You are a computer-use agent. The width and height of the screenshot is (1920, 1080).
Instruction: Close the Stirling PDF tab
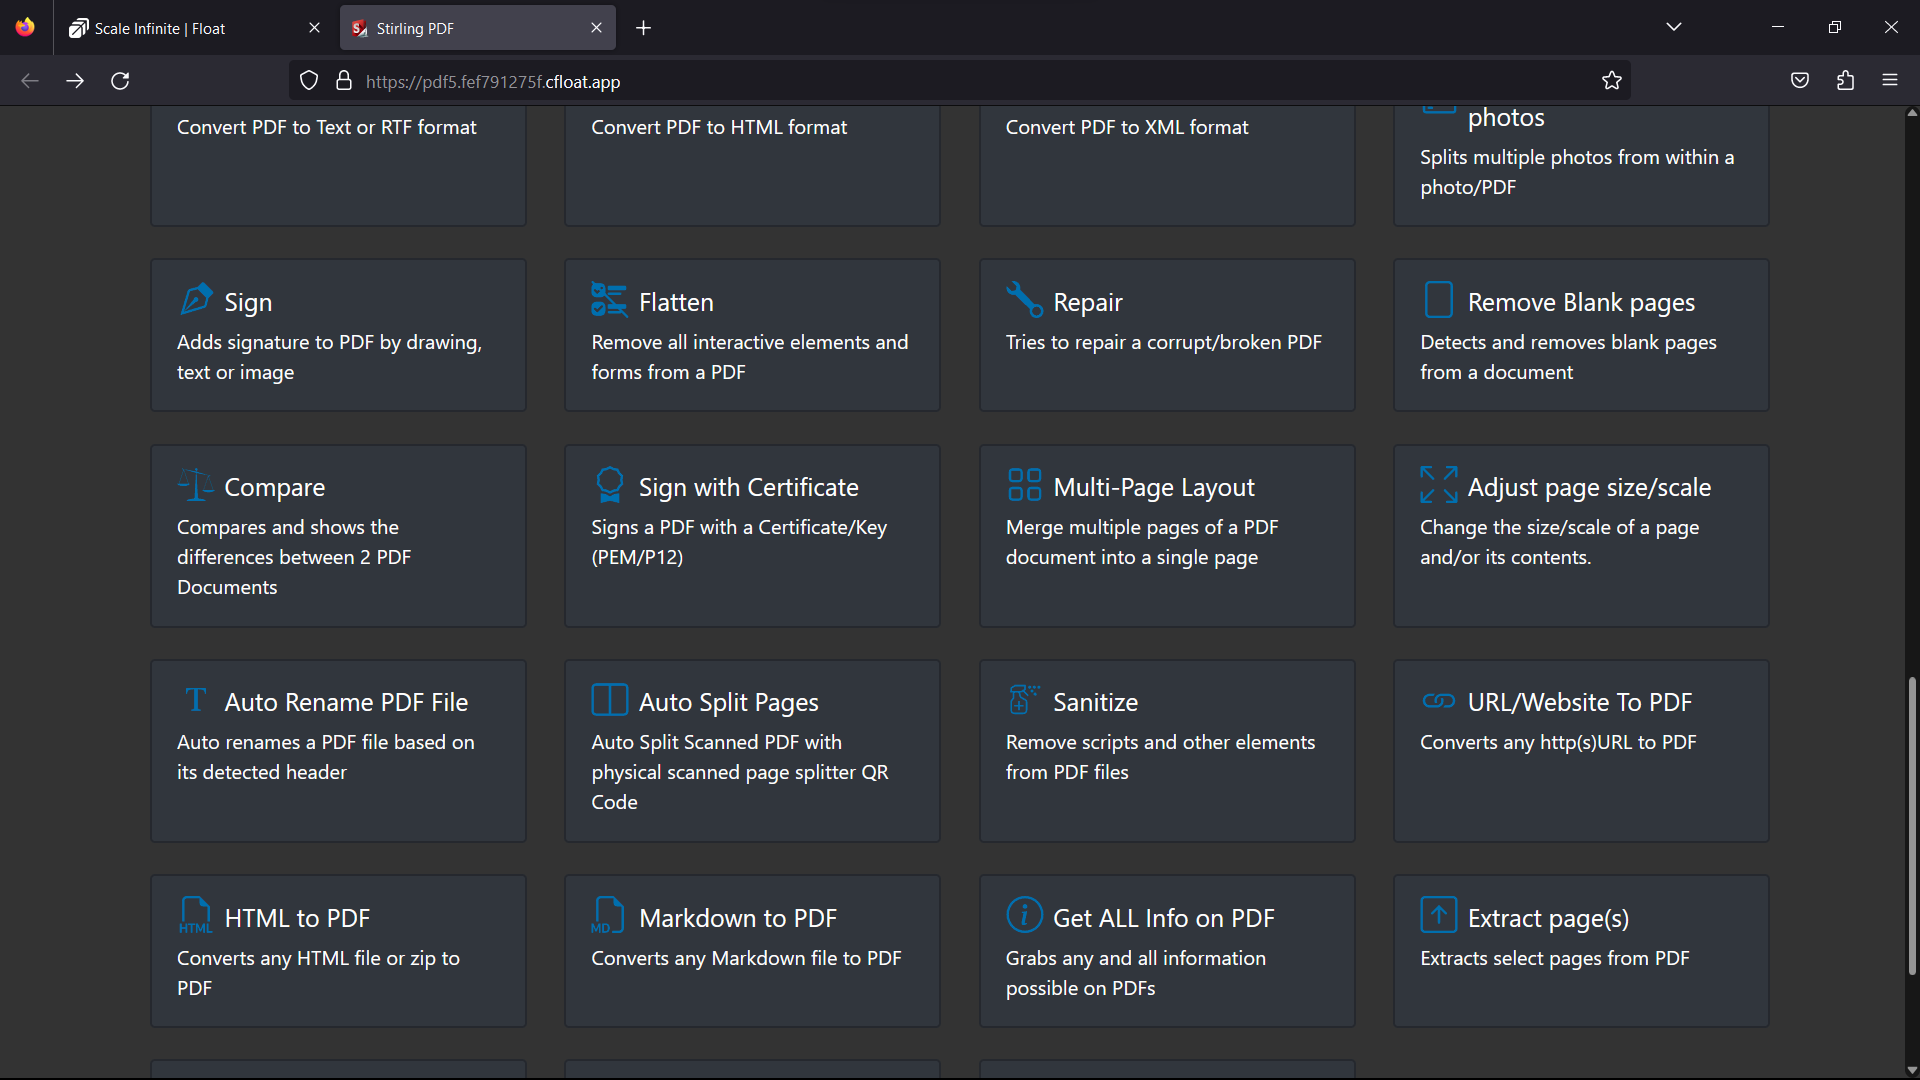tap(596, 28)
